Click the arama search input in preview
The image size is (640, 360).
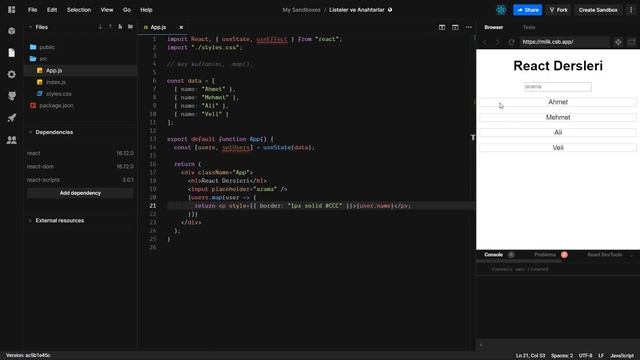(558, 87)
